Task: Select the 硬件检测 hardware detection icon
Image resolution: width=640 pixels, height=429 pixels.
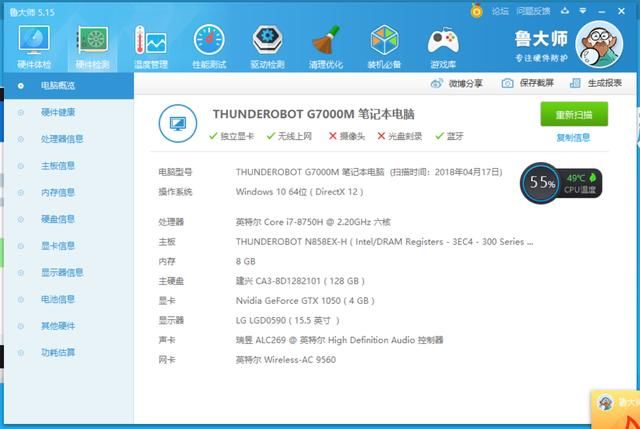Action: pyautogui.click(x=93, y=47)
